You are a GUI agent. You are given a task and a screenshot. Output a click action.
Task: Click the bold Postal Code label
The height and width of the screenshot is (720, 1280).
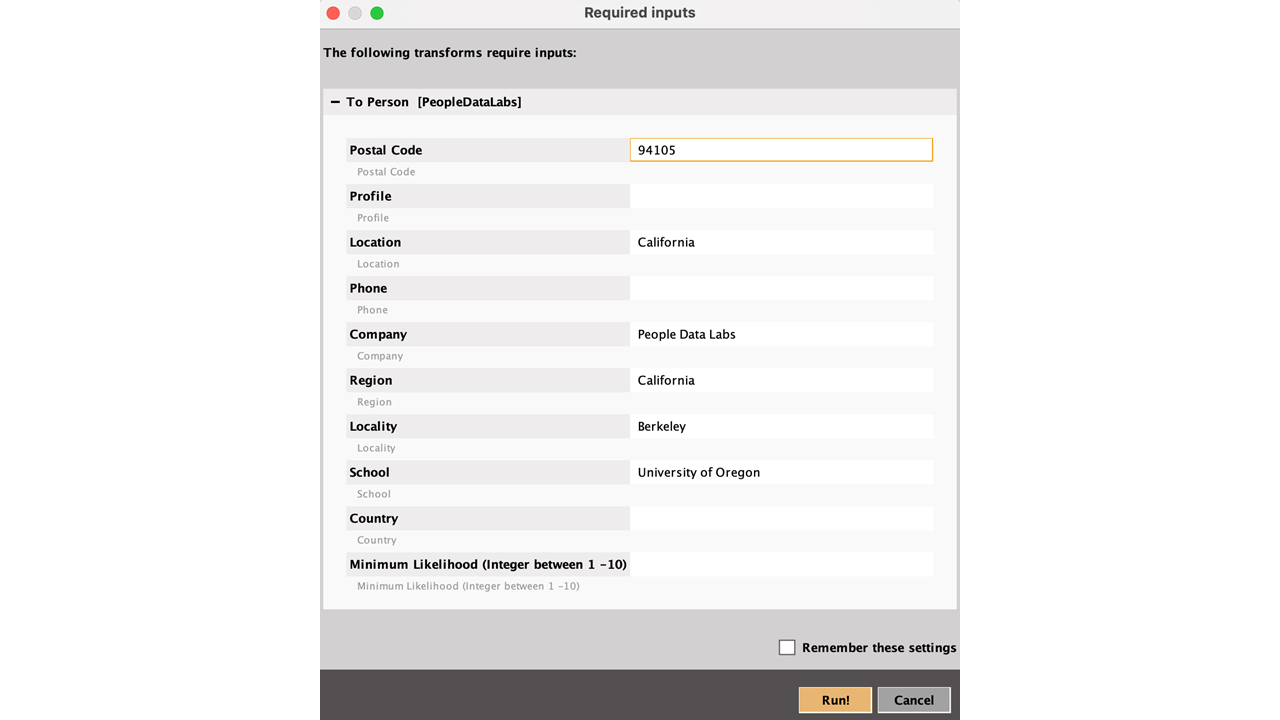pos(386,150)
